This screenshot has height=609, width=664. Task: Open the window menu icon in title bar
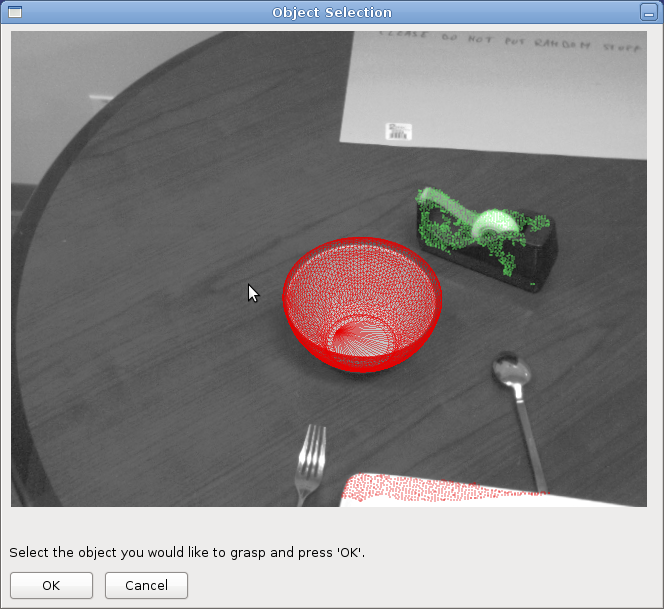point(15,12)
